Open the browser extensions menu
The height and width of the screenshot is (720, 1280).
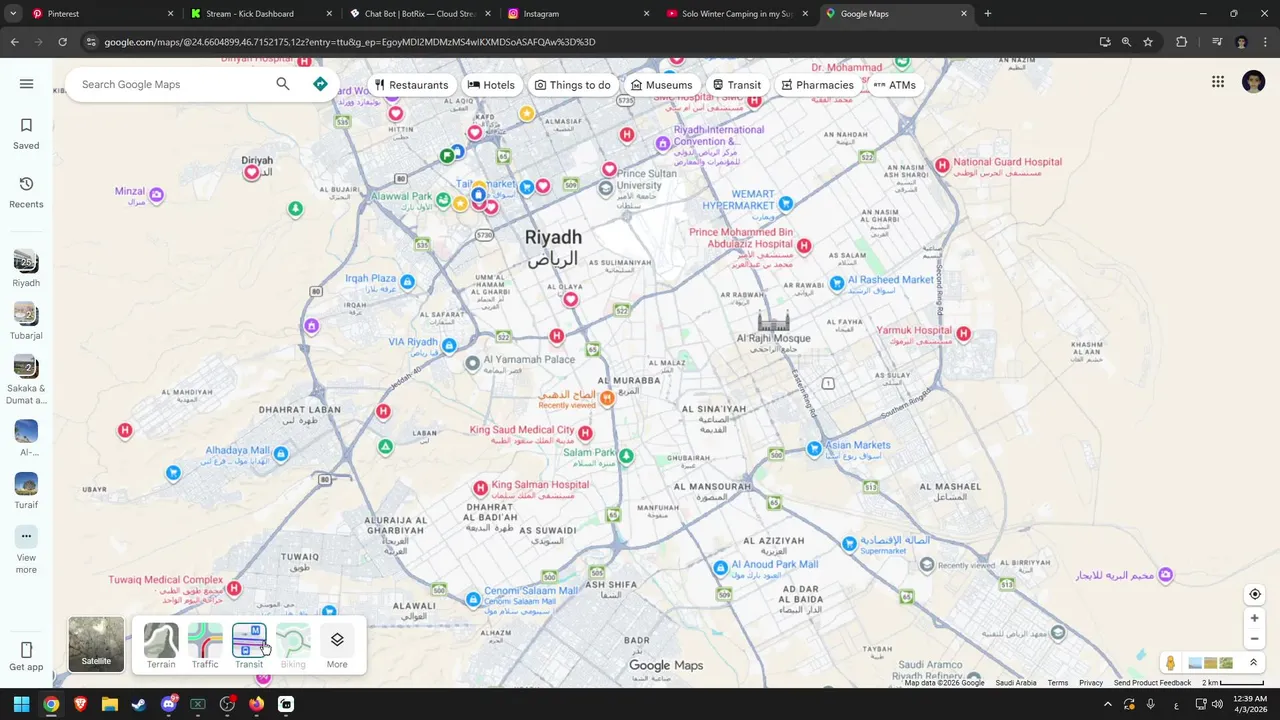(x=1181, y=42)
